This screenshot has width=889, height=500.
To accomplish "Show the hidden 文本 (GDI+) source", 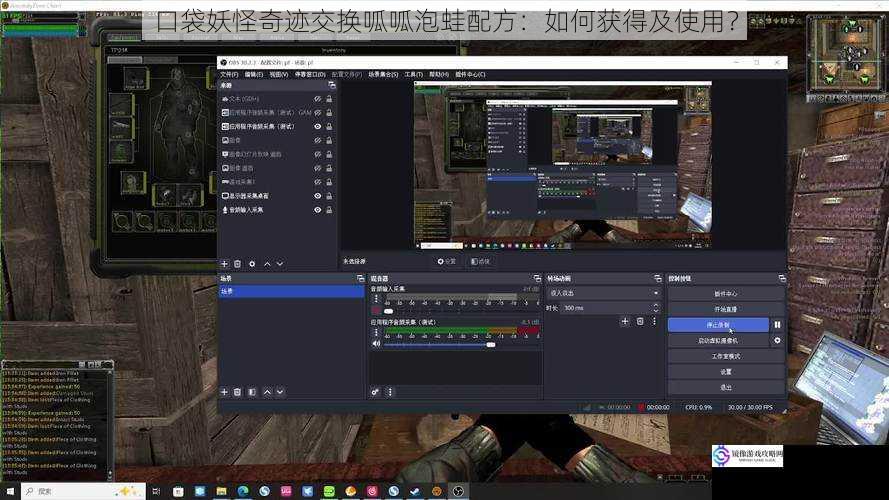I will pyautogui.click(x=318, y=99).
